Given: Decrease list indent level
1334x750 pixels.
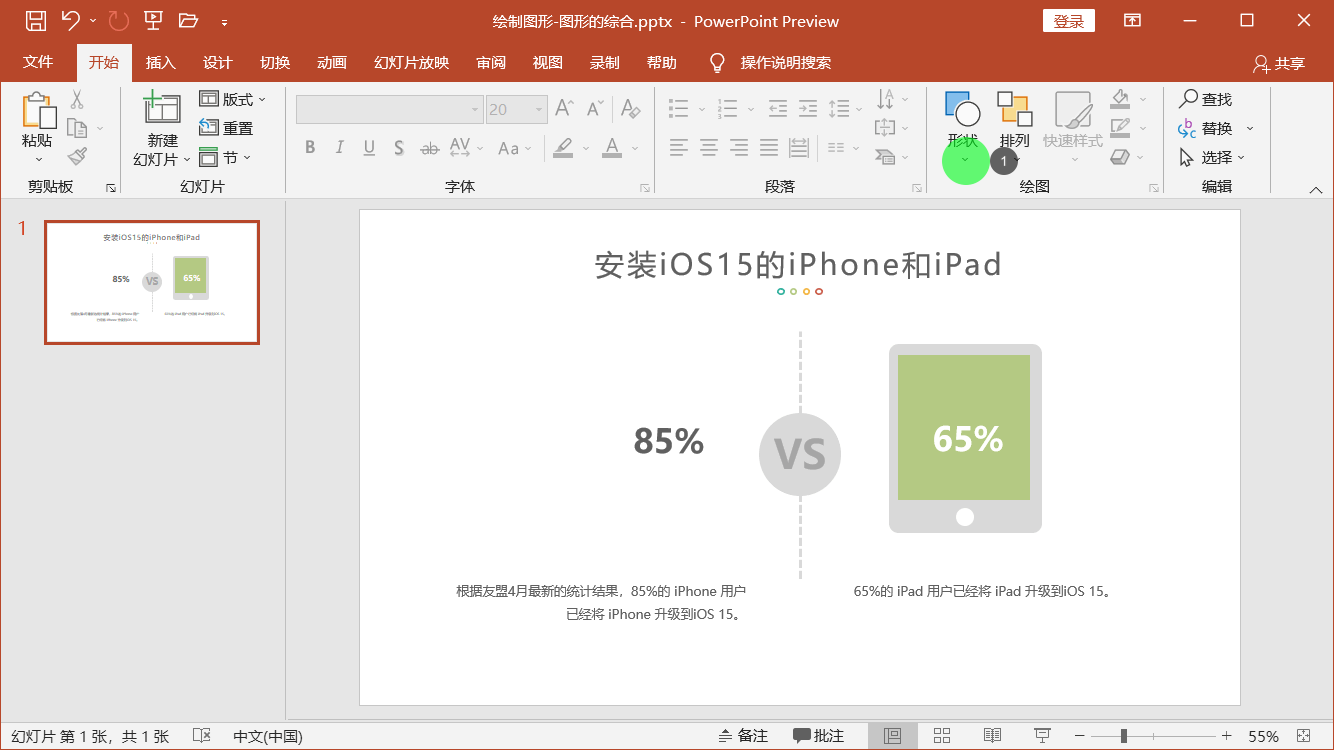Looking at the screenshot, I should (778, 108).
